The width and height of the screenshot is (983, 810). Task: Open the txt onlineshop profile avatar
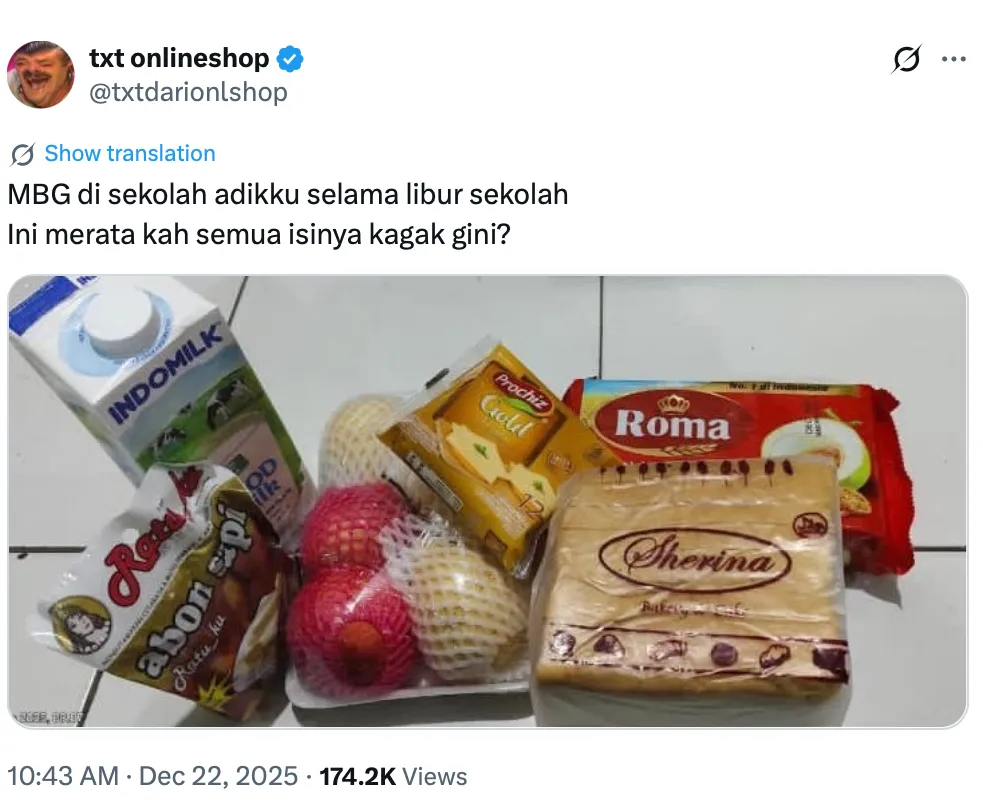41,75
